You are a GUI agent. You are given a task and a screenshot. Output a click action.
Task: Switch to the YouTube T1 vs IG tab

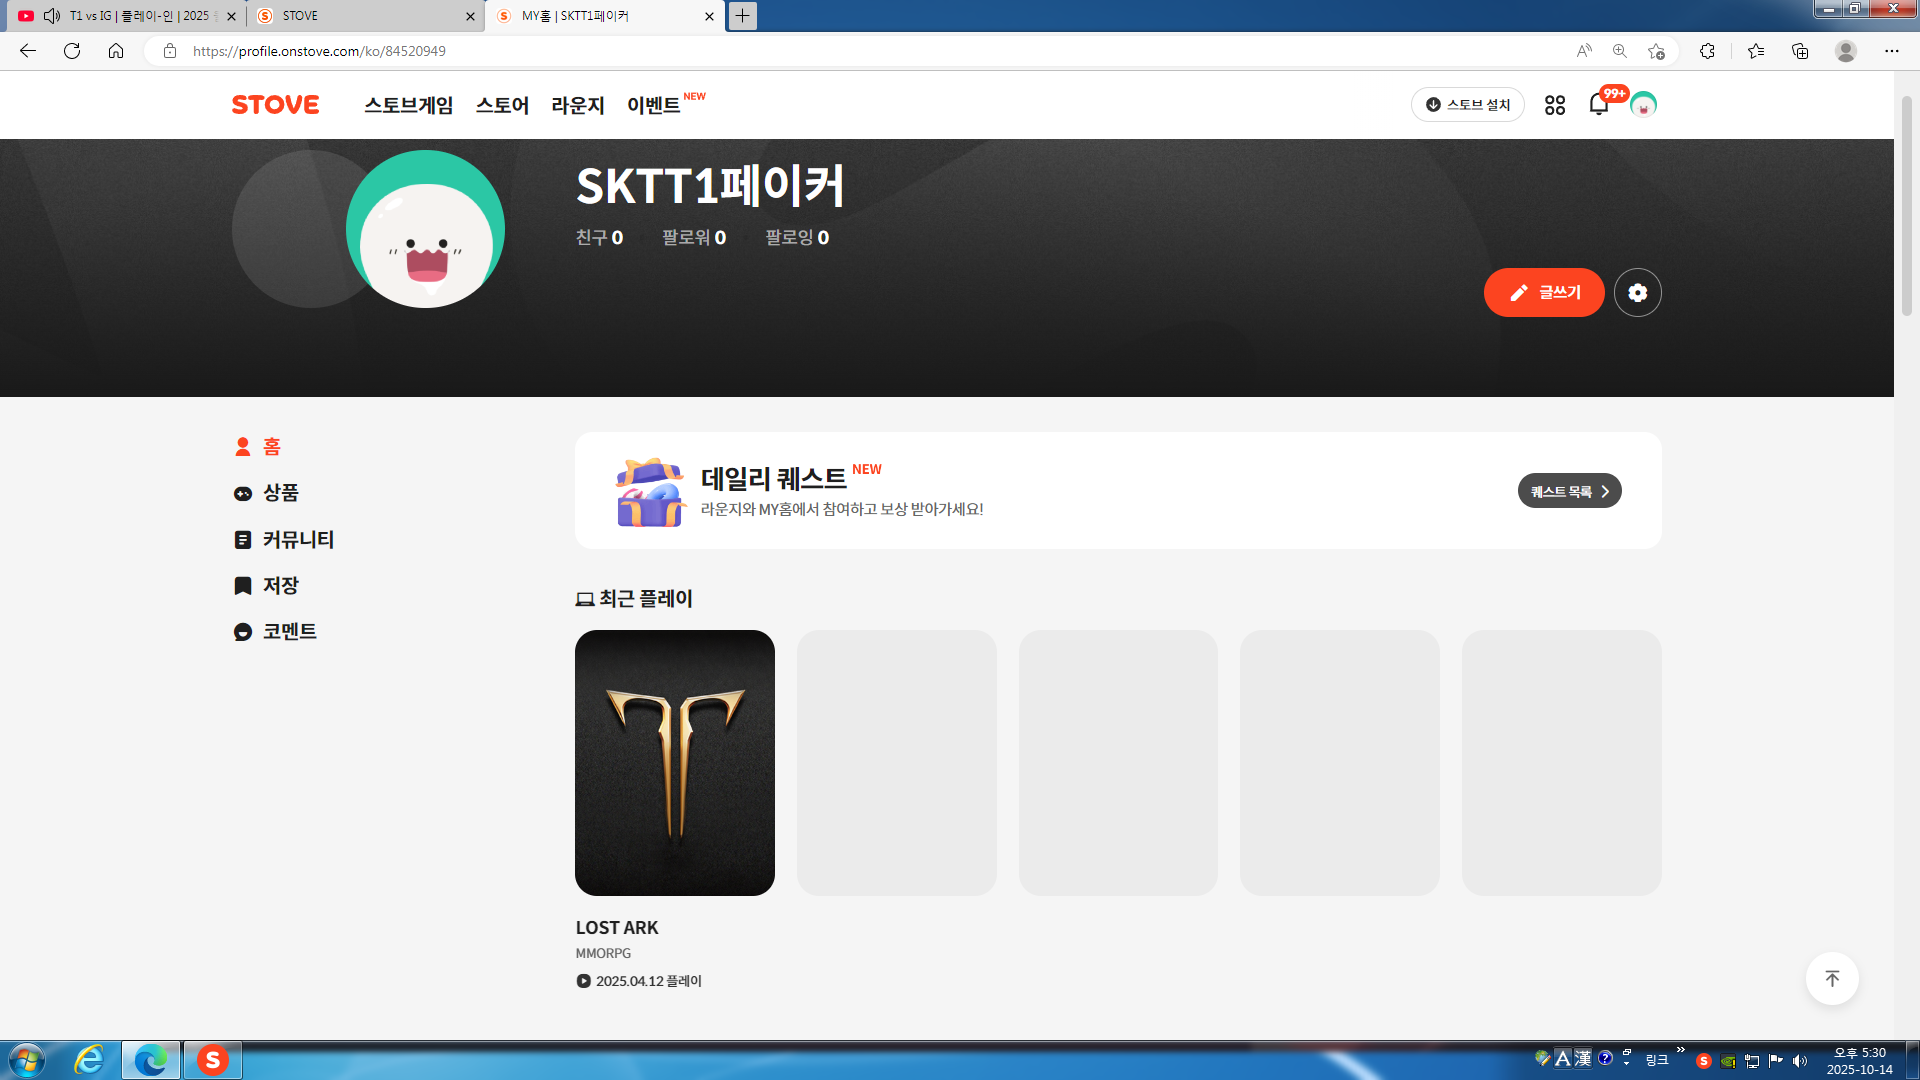(130, 16)
